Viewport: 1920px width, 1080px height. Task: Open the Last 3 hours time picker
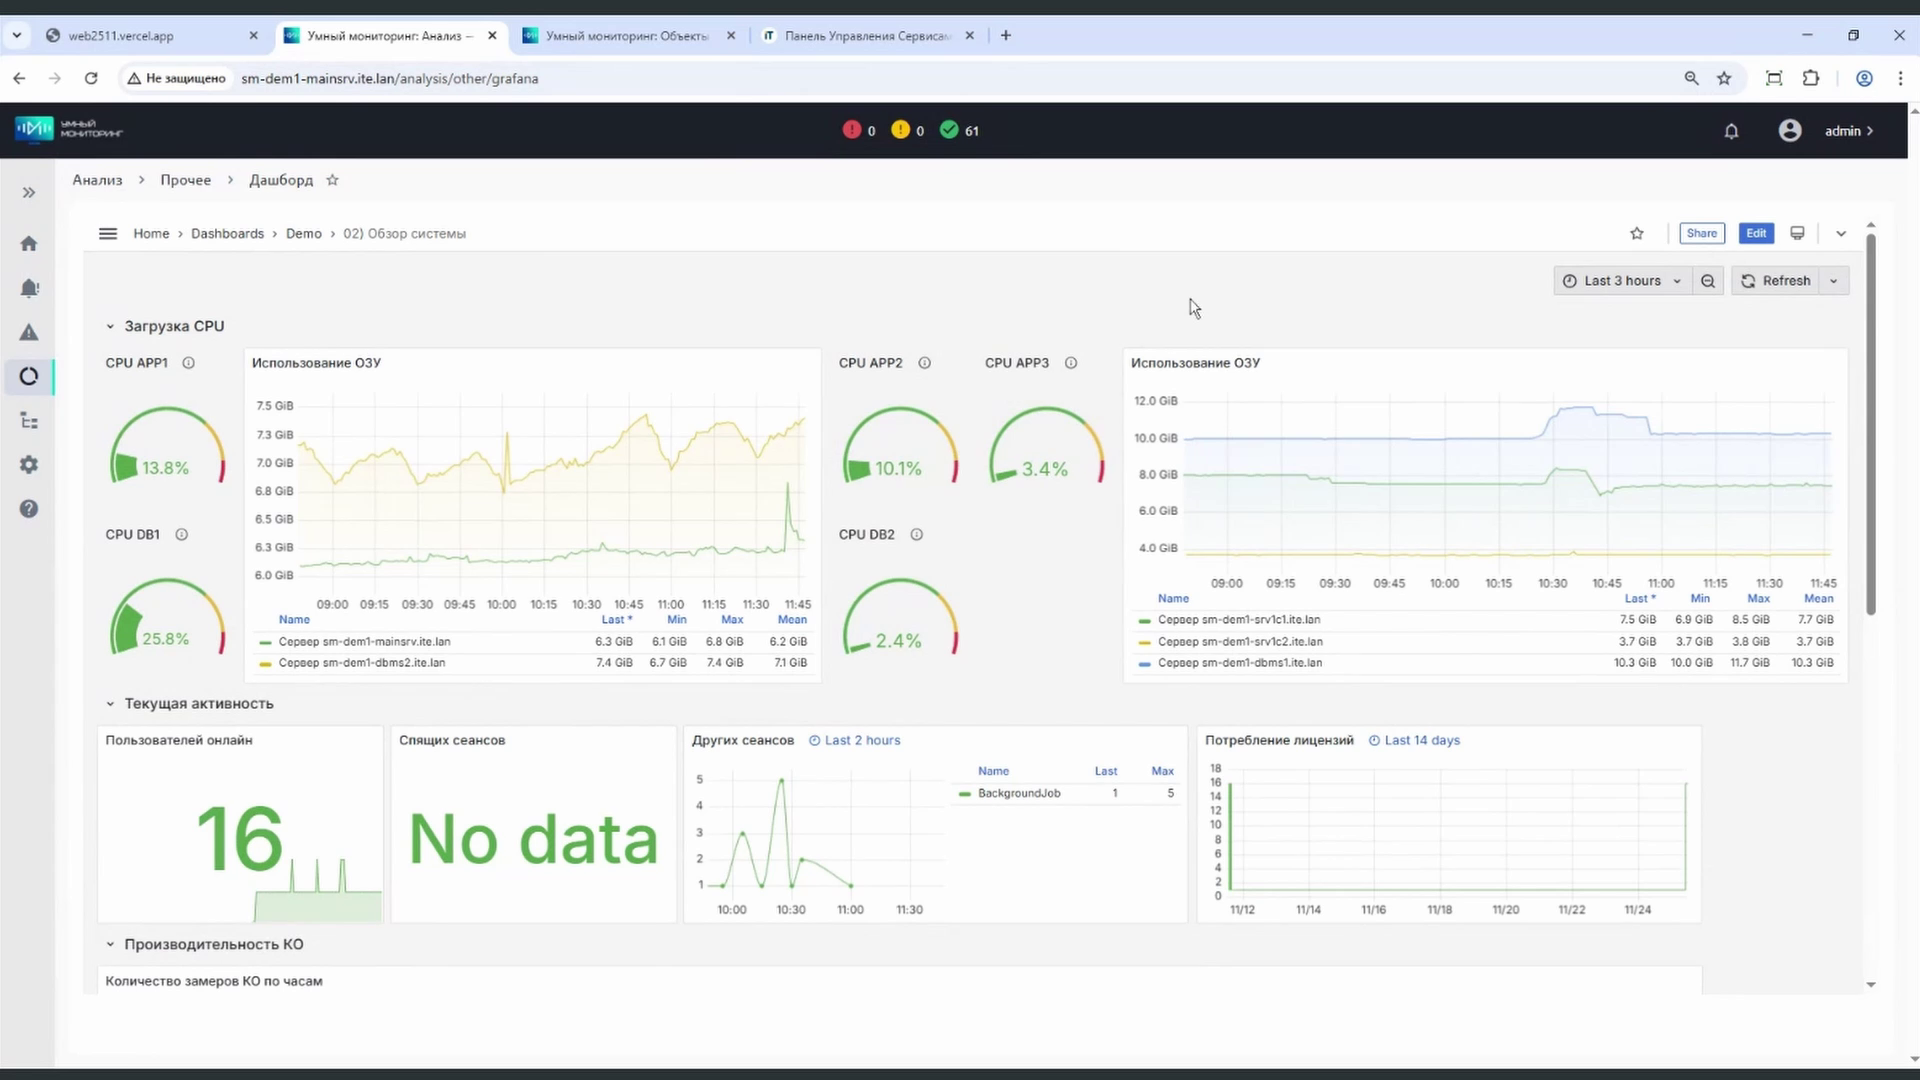point(1621,281)
